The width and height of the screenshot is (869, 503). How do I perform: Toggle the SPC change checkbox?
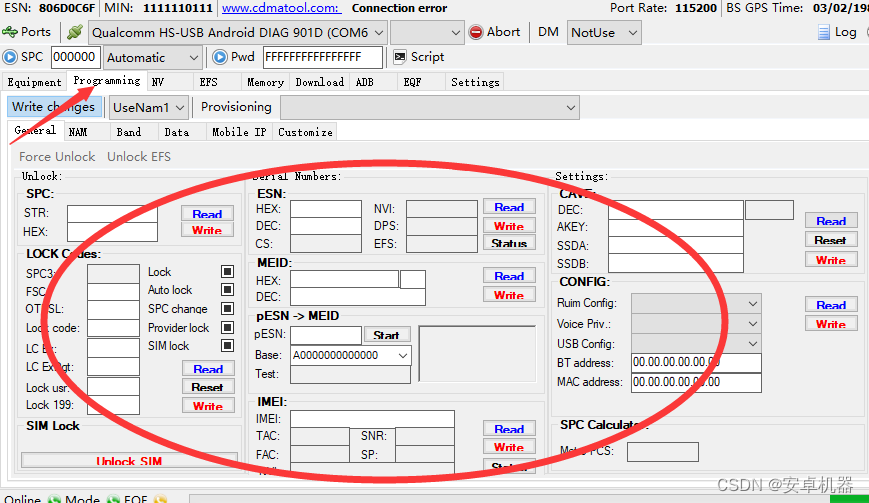(x=227, y=309)
